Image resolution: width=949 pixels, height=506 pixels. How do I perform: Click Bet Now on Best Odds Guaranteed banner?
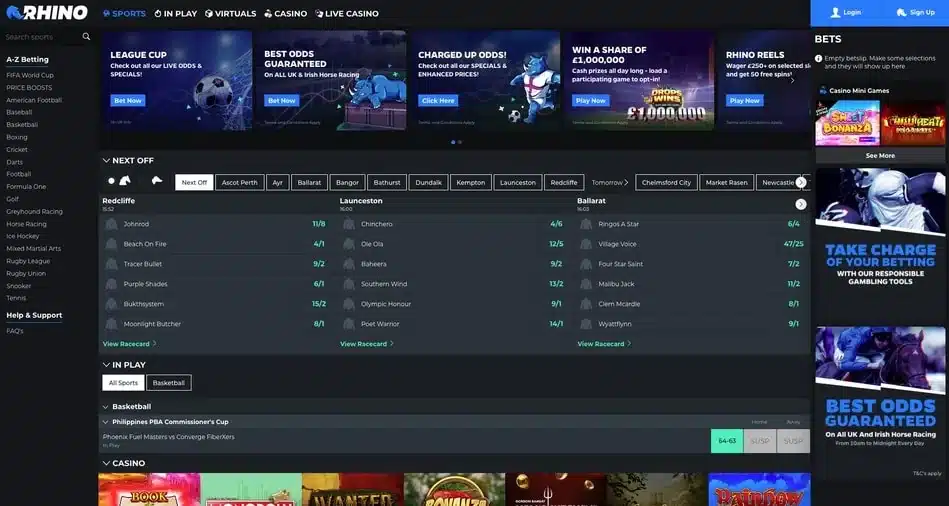281,100
